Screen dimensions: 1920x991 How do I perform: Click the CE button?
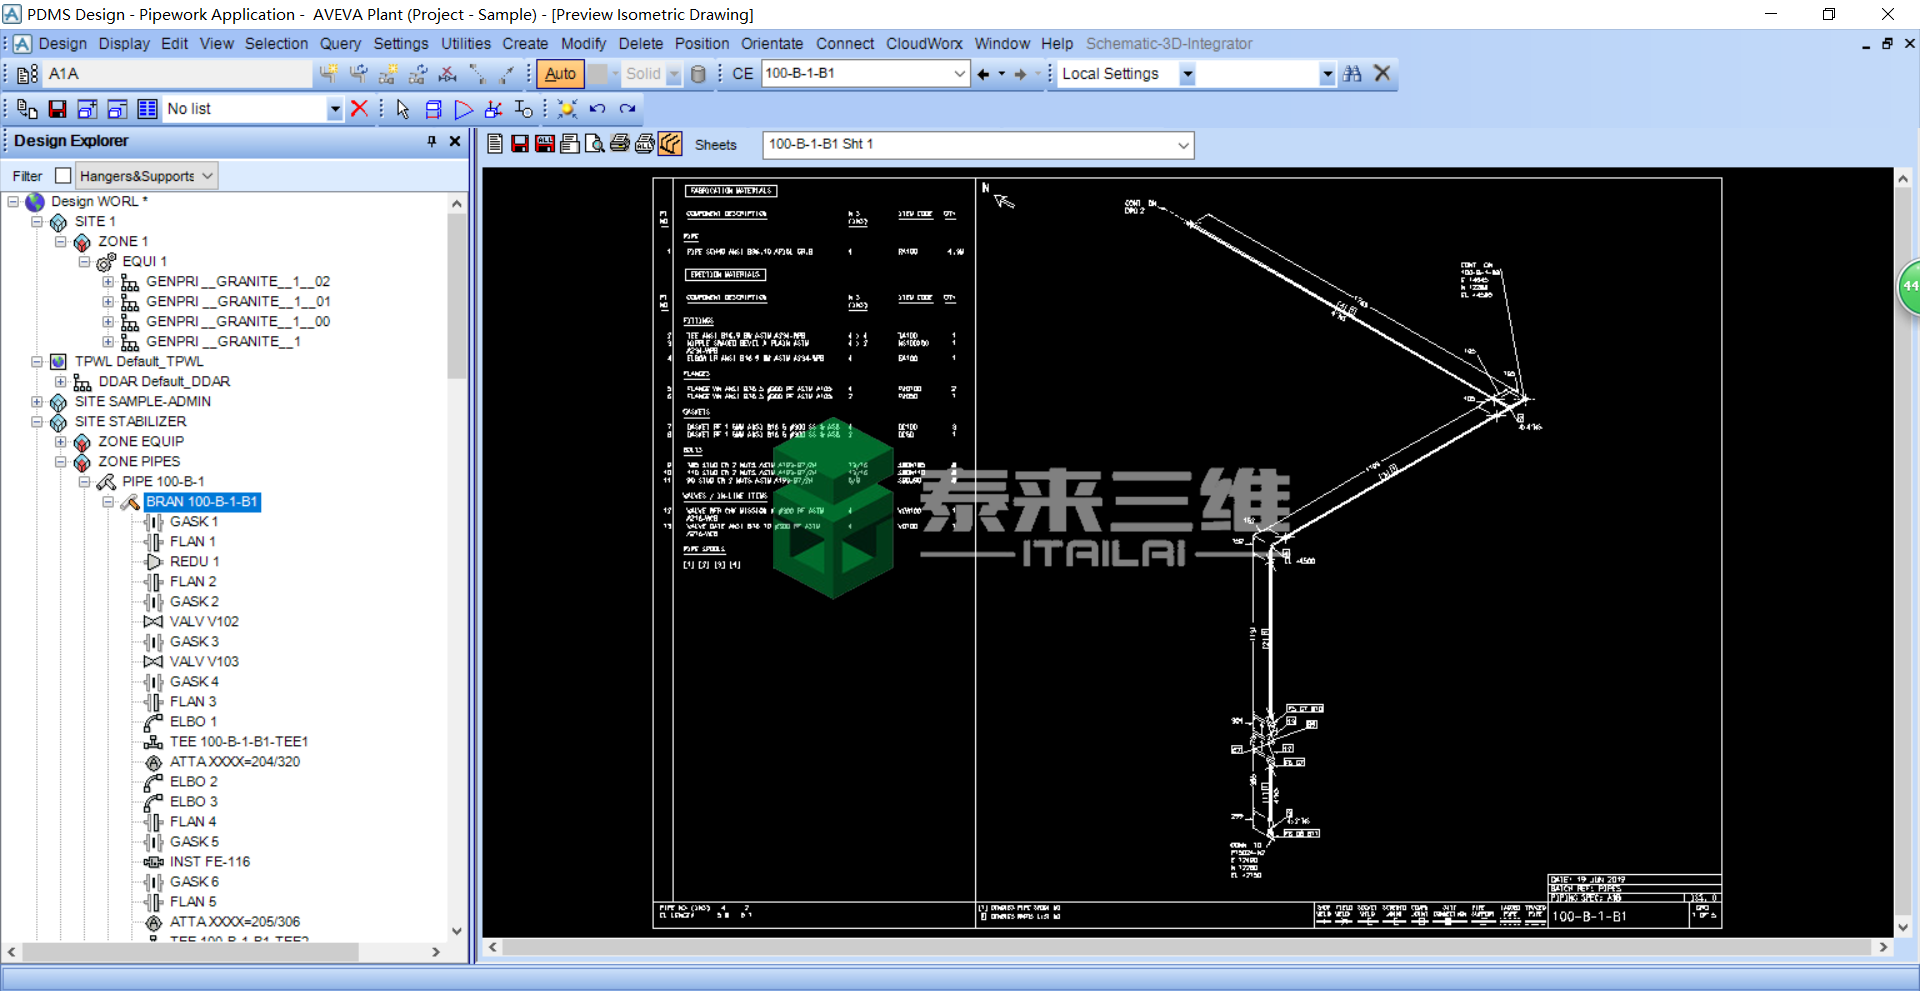coord(742,74)
